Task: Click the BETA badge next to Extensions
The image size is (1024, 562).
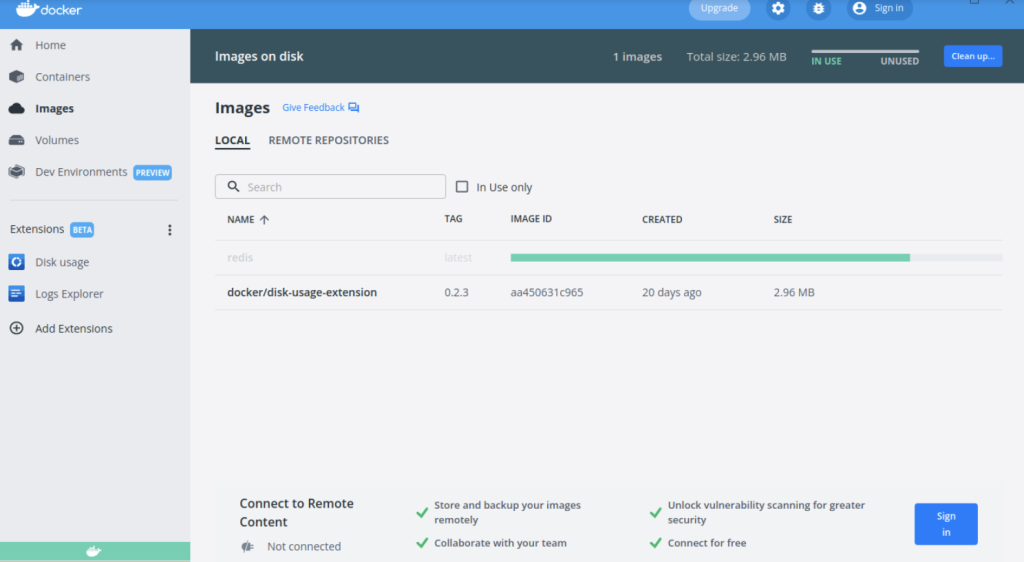Action: pyautogui.click(x=82, y=230)
